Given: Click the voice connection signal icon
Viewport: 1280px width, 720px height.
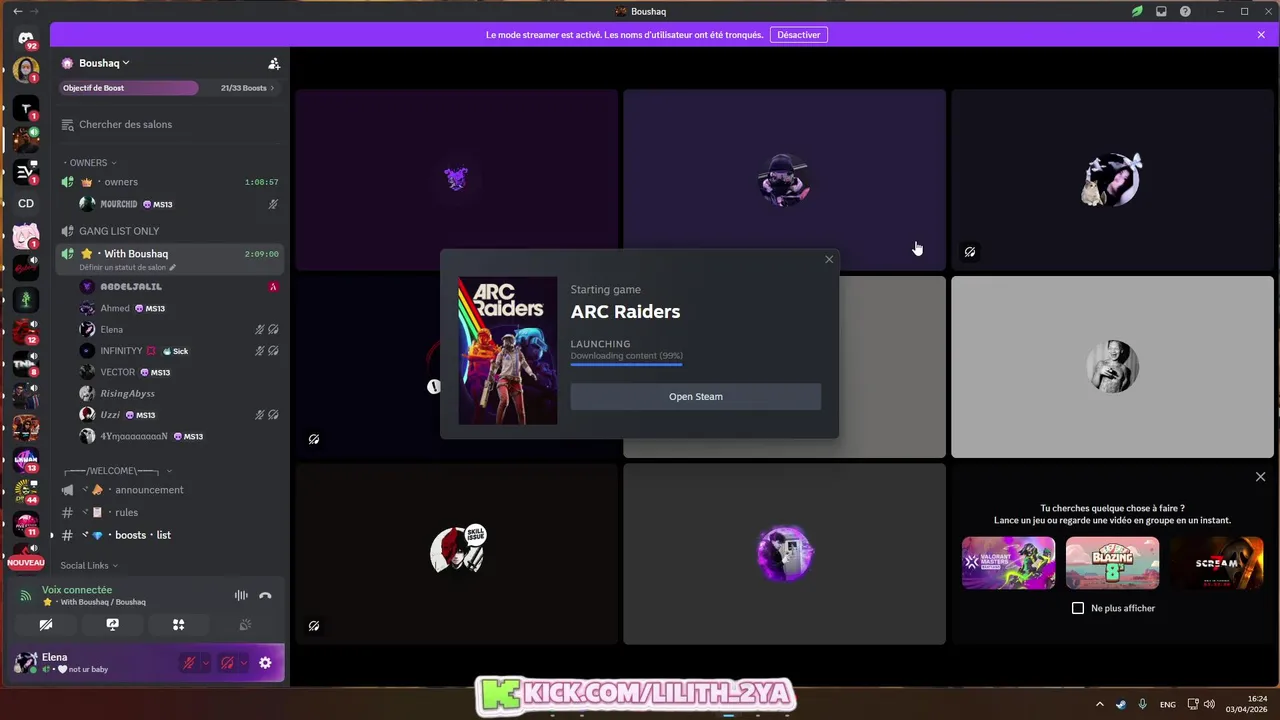Looking at the screenshot, I should click(26, 595).
